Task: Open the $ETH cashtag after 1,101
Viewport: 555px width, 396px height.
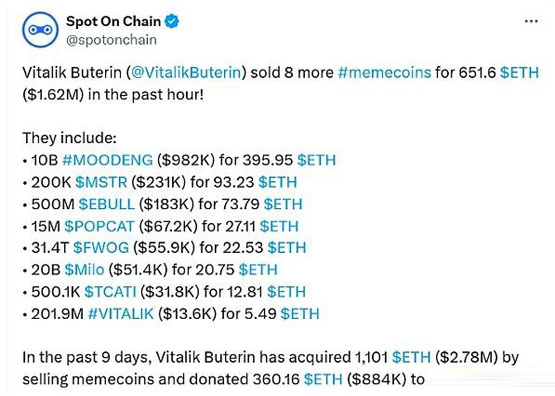Action: coord(411,357)
